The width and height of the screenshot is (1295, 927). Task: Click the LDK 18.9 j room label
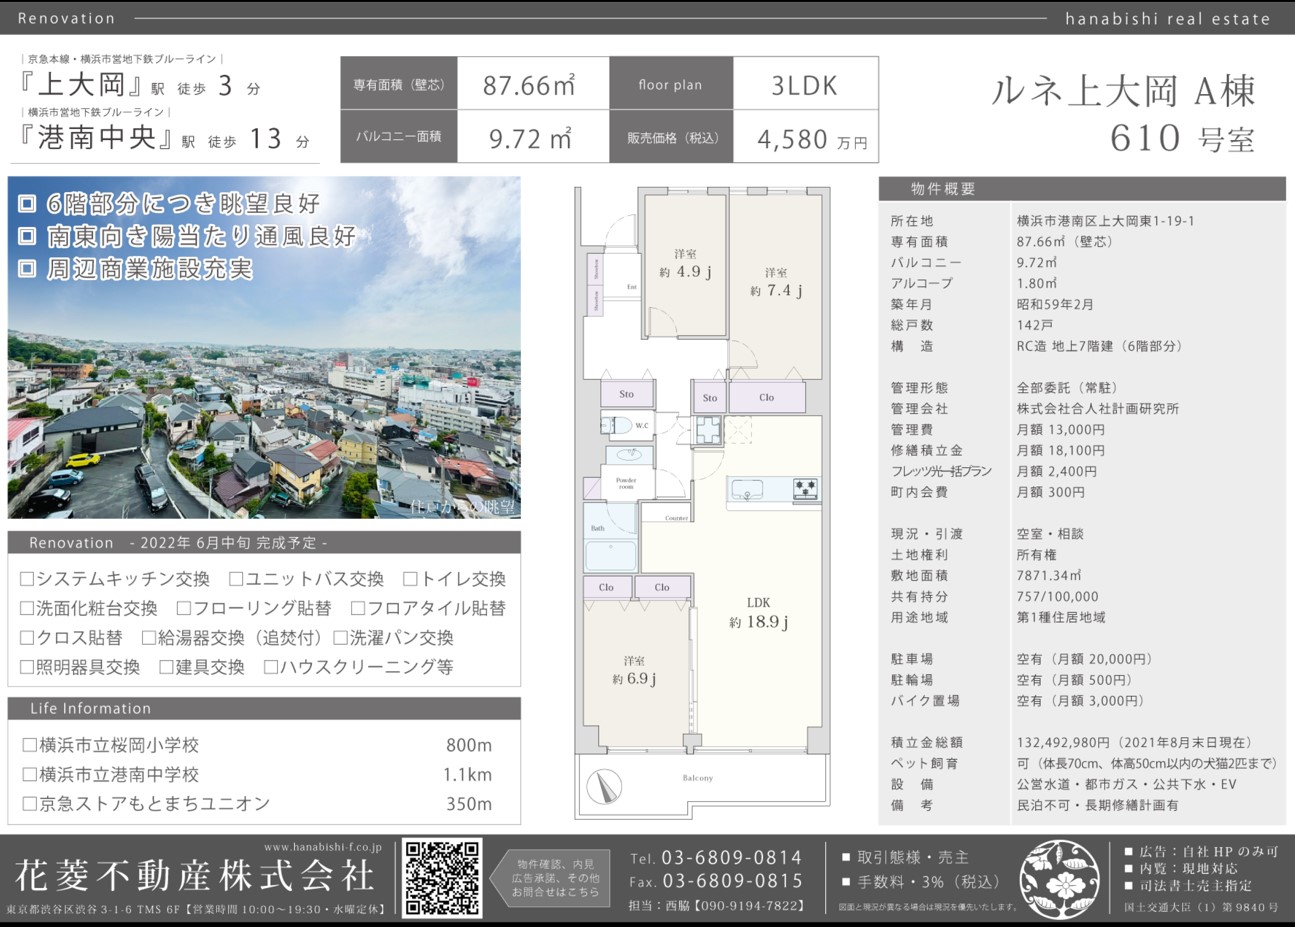[758, 613]
